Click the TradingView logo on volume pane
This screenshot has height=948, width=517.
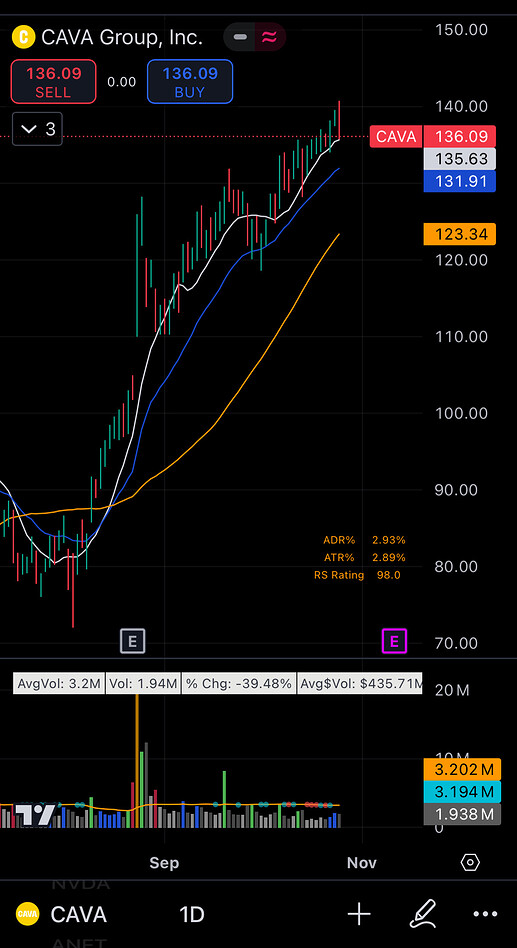tap(36, 815)
